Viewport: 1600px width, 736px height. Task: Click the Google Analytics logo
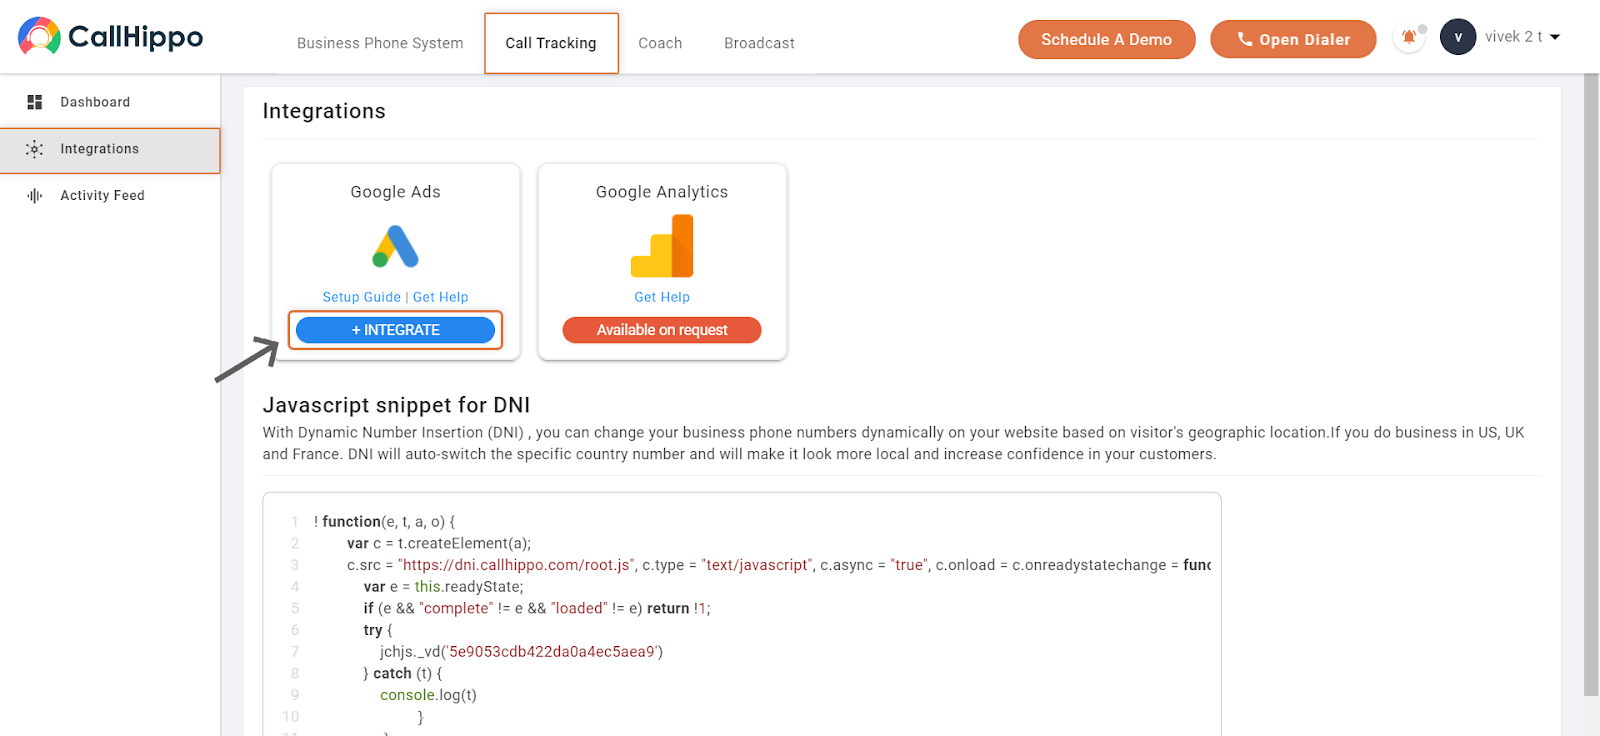662,246
